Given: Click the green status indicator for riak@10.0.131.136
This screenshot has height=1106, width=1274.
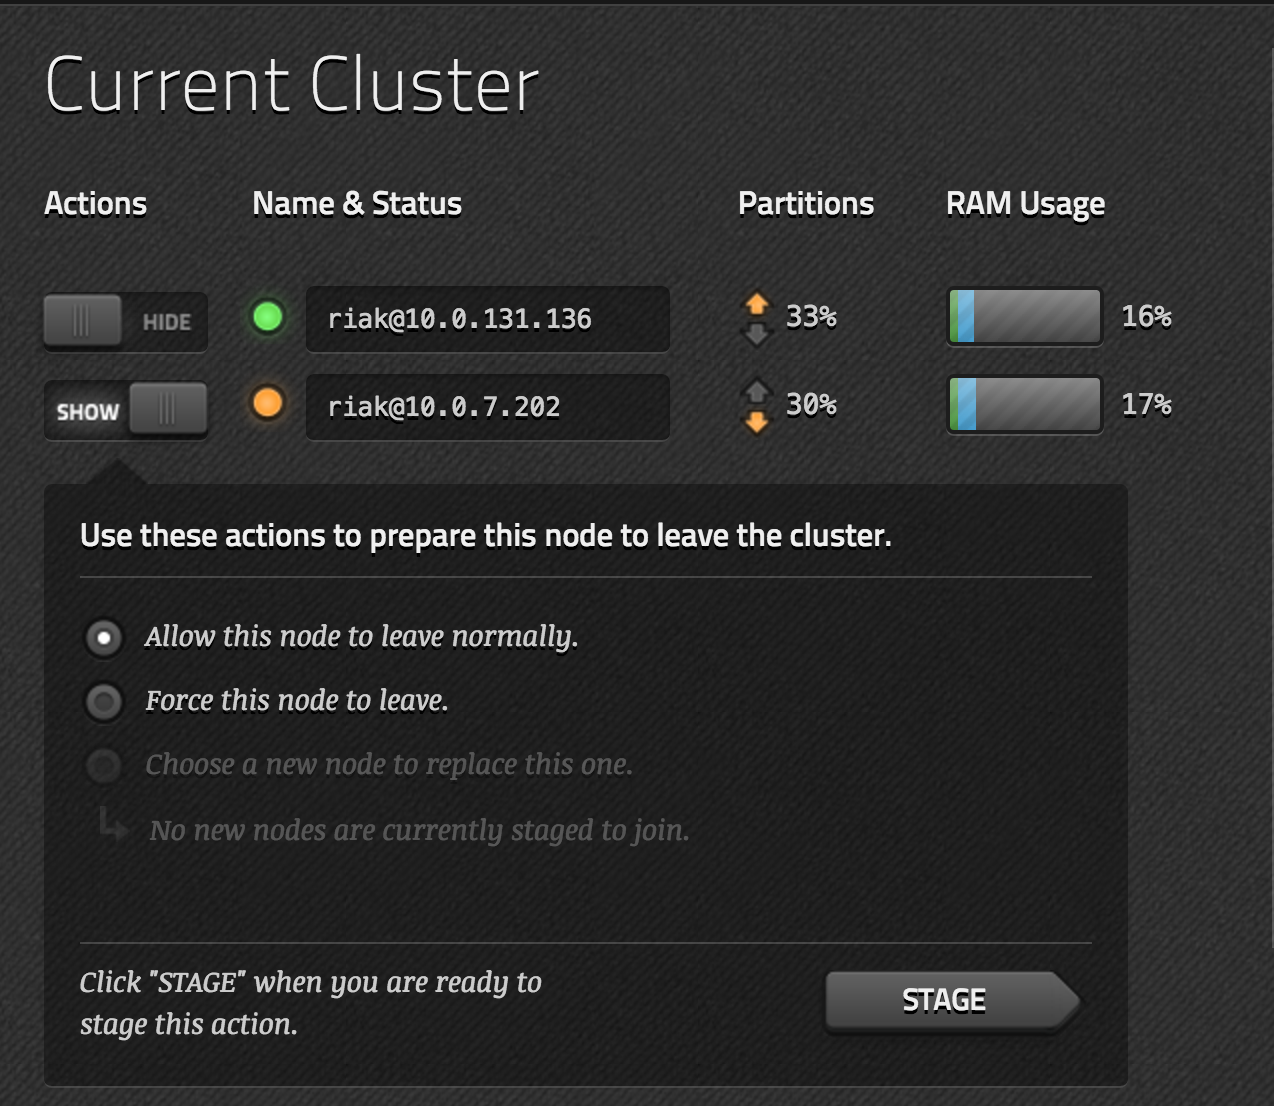Looking at the screenshot, I should [x=267, y=317].
